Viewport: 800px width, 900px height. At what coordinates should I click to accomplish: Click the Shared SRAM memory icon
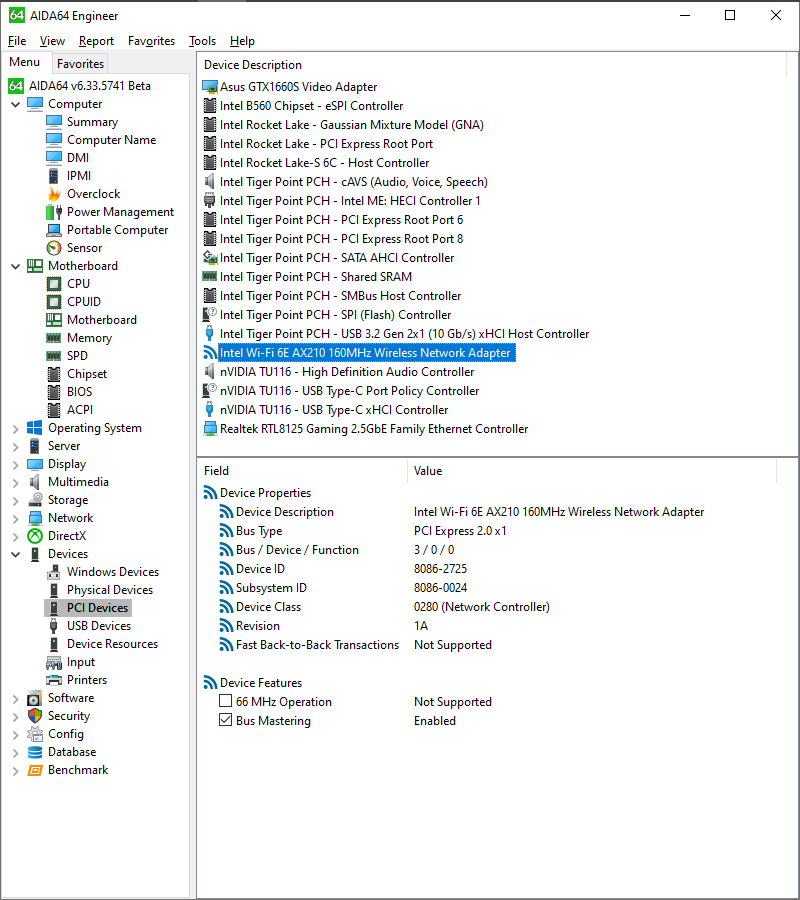(210, 277)
